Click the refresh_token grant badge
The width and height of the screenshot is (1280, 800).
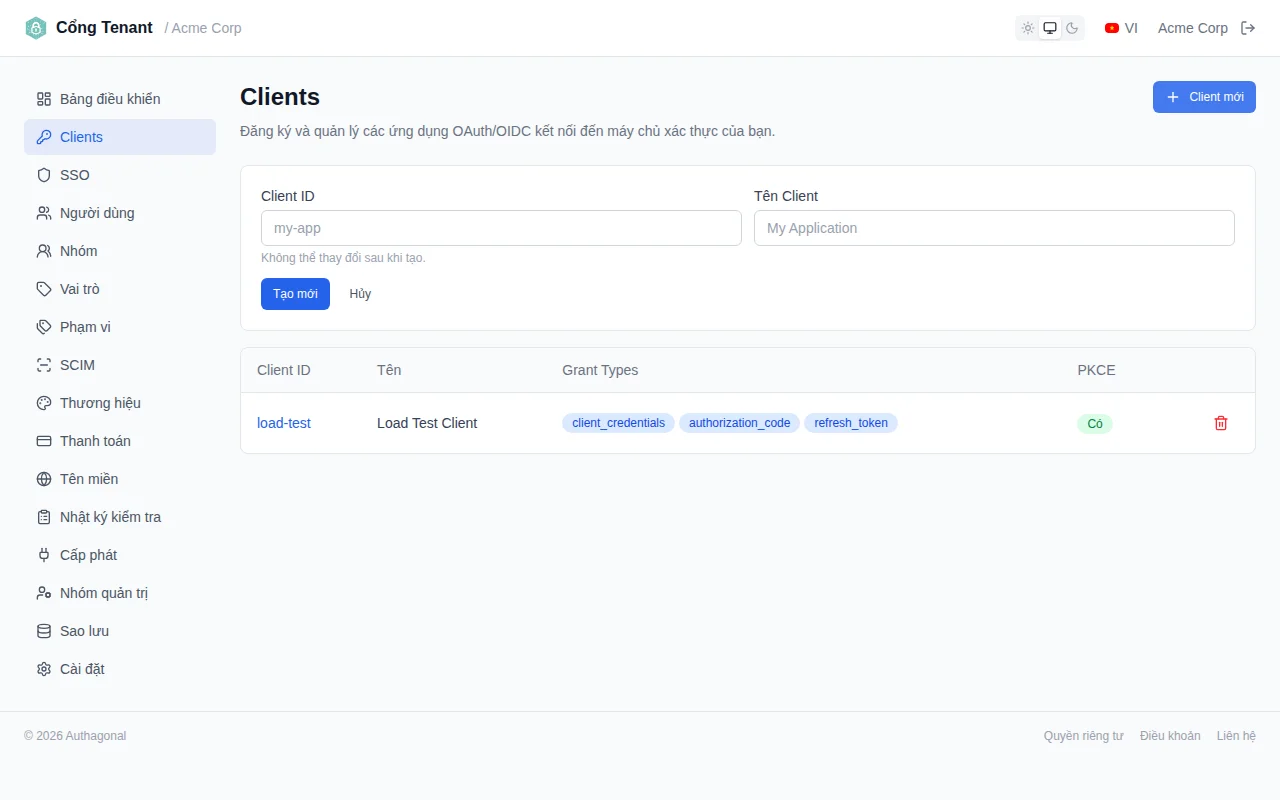851,423
